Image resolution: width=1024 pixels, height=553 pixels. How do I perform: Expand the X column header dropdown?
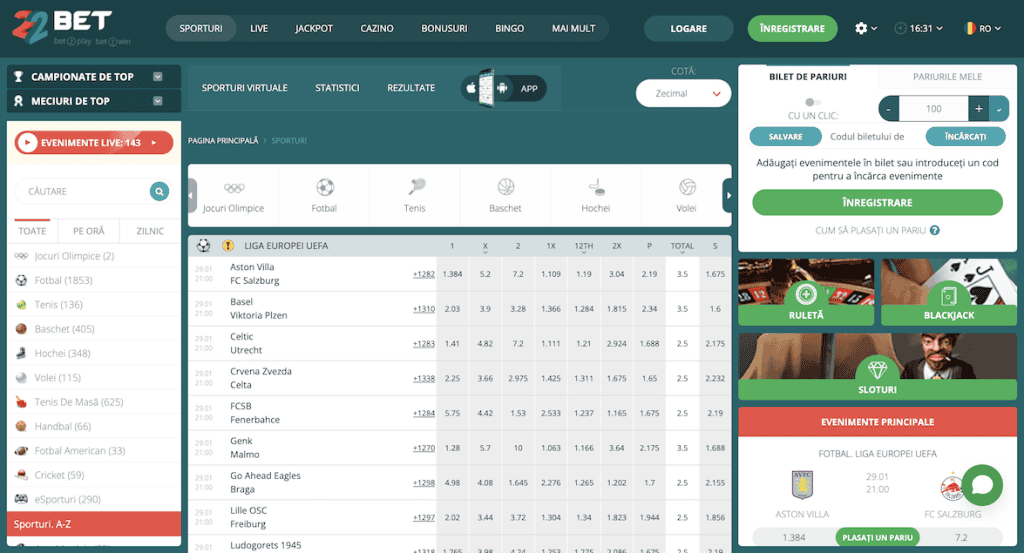(485, 247)
